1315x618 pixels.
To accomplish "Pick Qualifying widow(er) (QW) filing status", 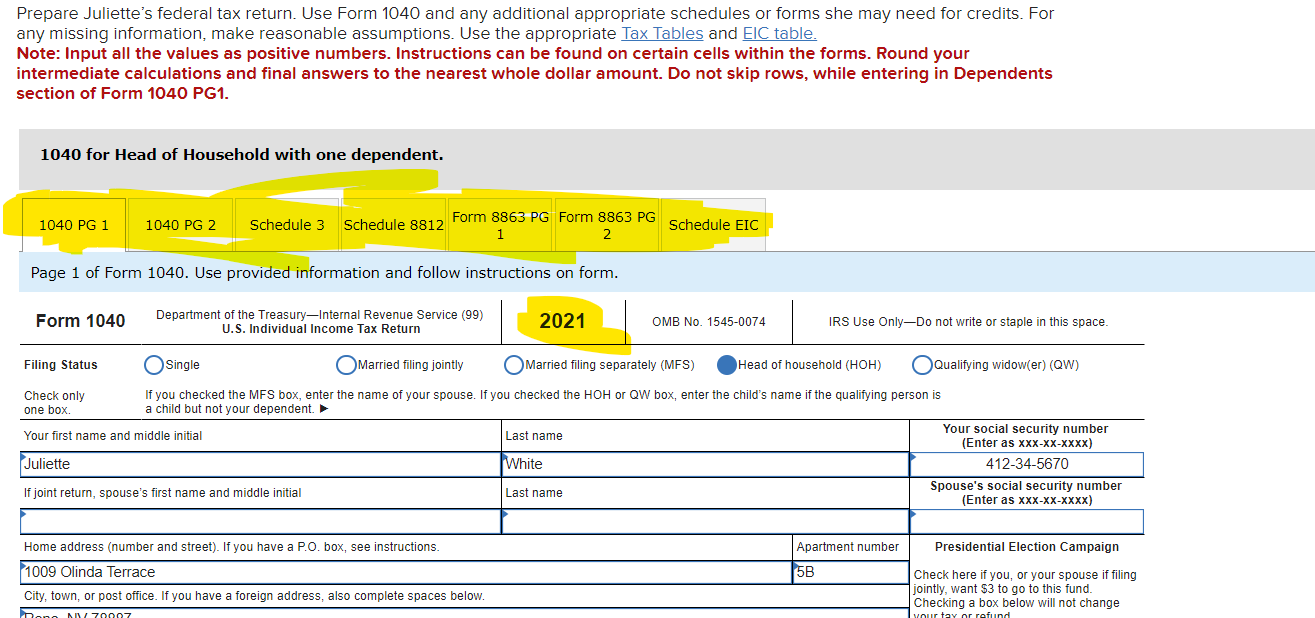I will point(922,365).
